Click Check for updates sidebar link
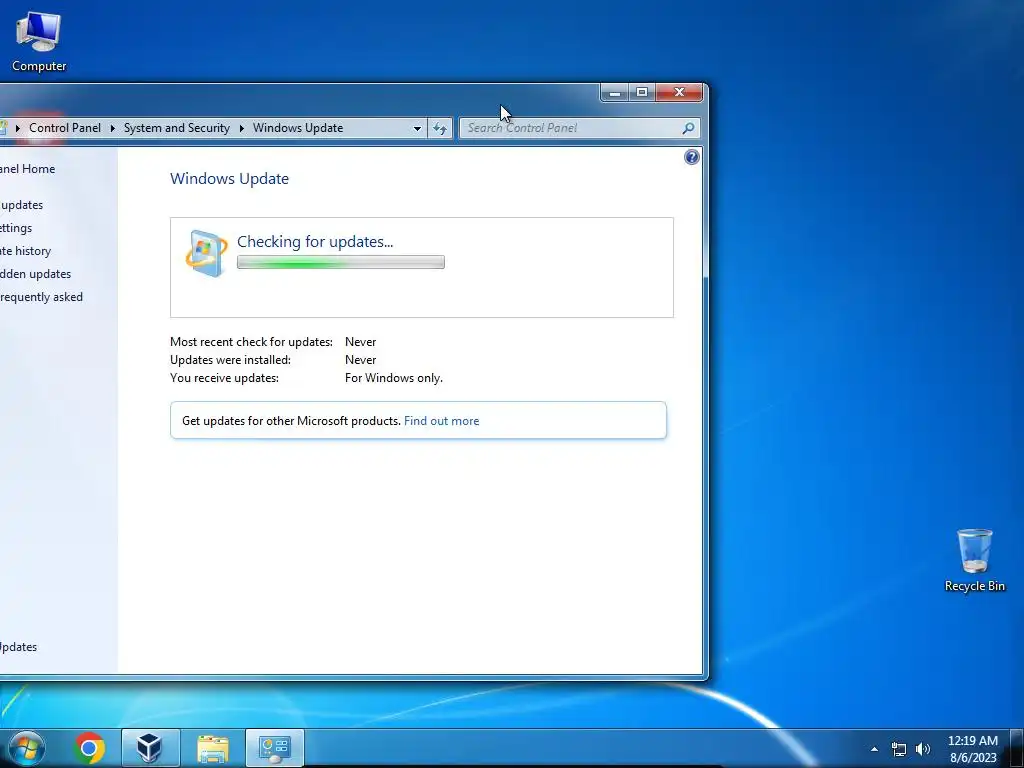Viewport: 1024px width, 768px height. point(22,205)
